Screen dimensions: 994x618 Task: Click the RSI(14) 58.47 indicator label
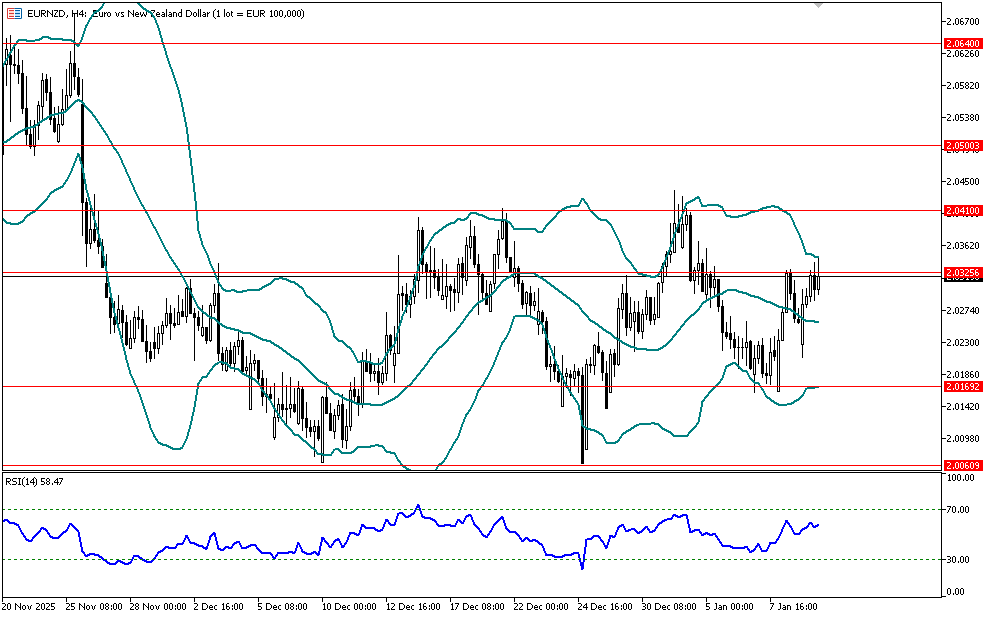pos(33,481)
